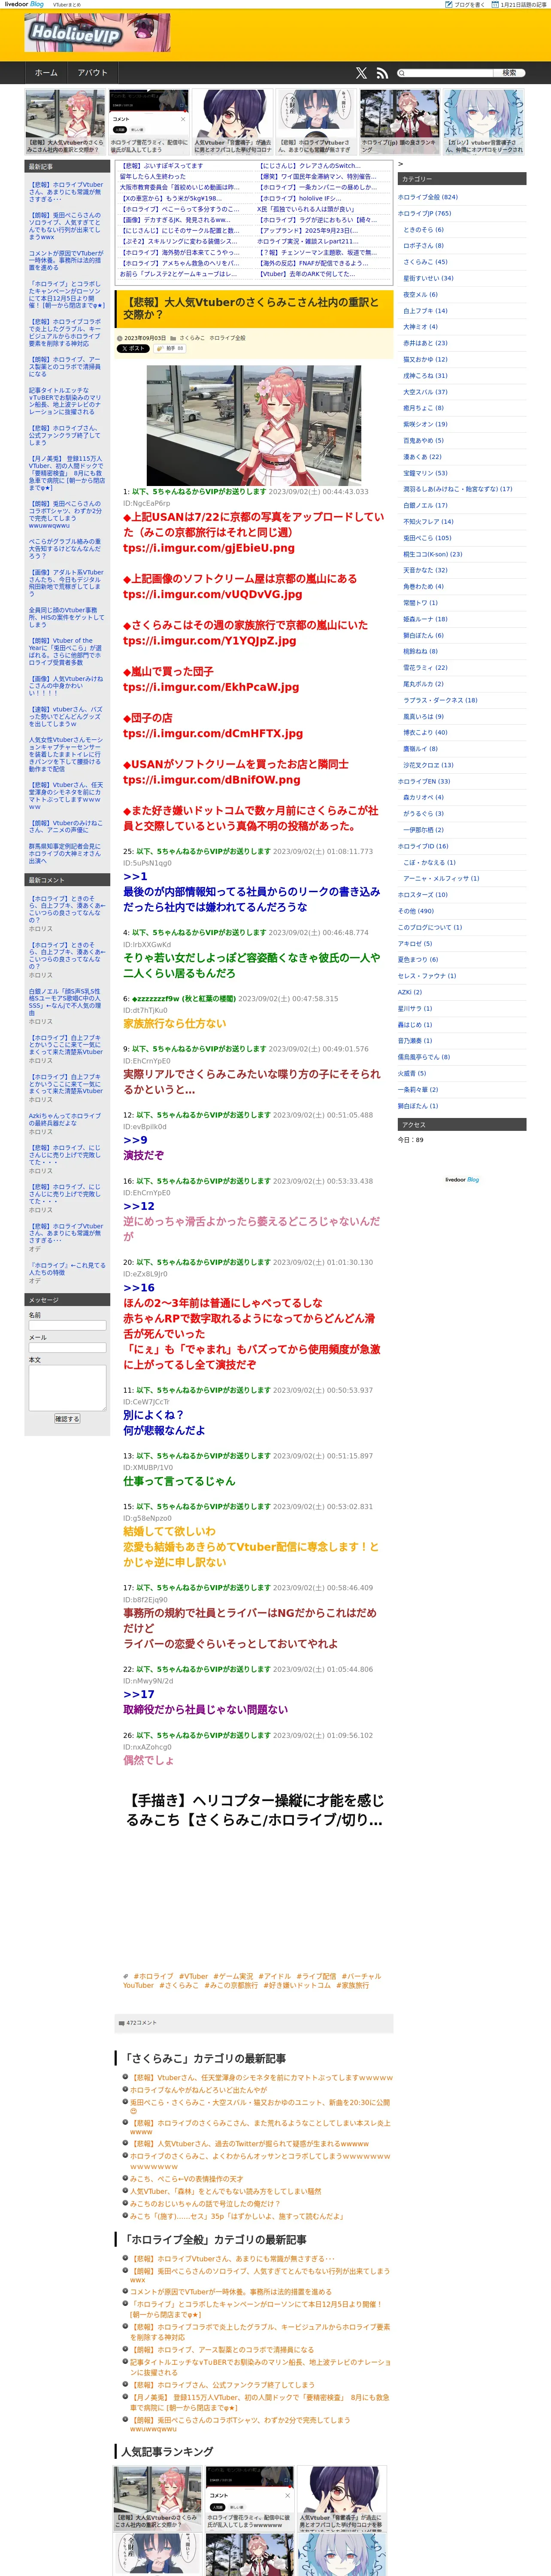This screenshot has height=2576, width=551.
Task: Open the 大阪市教育委員会 headline link
Action: [180, 187]
